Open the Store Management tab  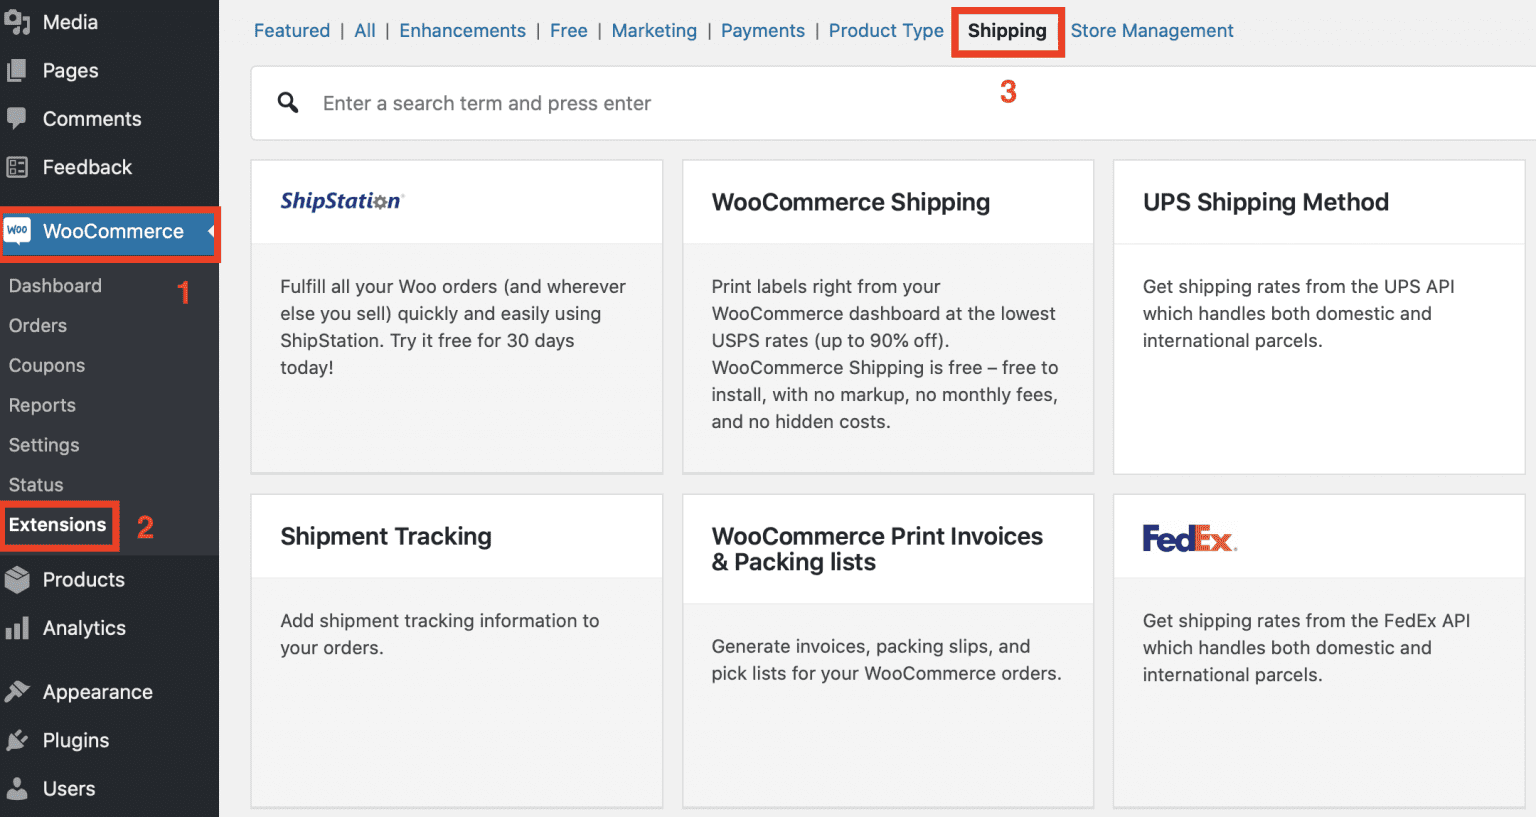tap(1151, 30)
